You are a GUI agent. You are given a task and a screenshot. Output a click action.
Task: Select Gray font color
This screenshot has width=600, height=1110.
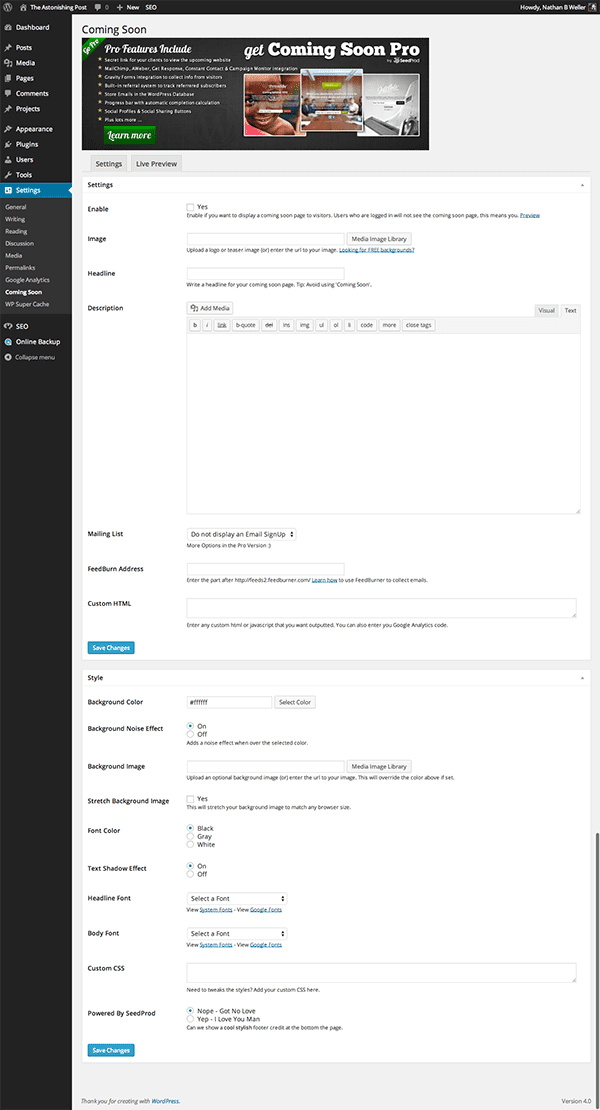tap(190, 836)
